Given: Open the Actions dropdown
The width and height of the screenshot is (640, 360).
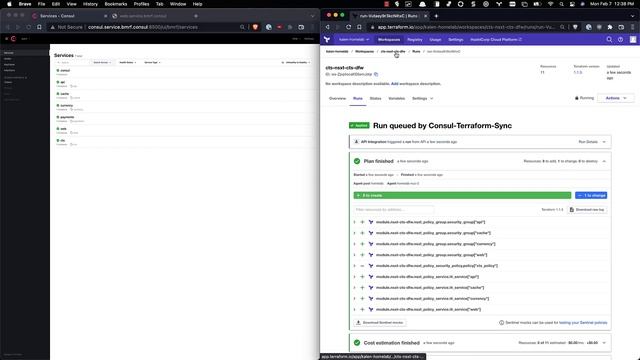Looking at the screenshot, I should (616, 98).
